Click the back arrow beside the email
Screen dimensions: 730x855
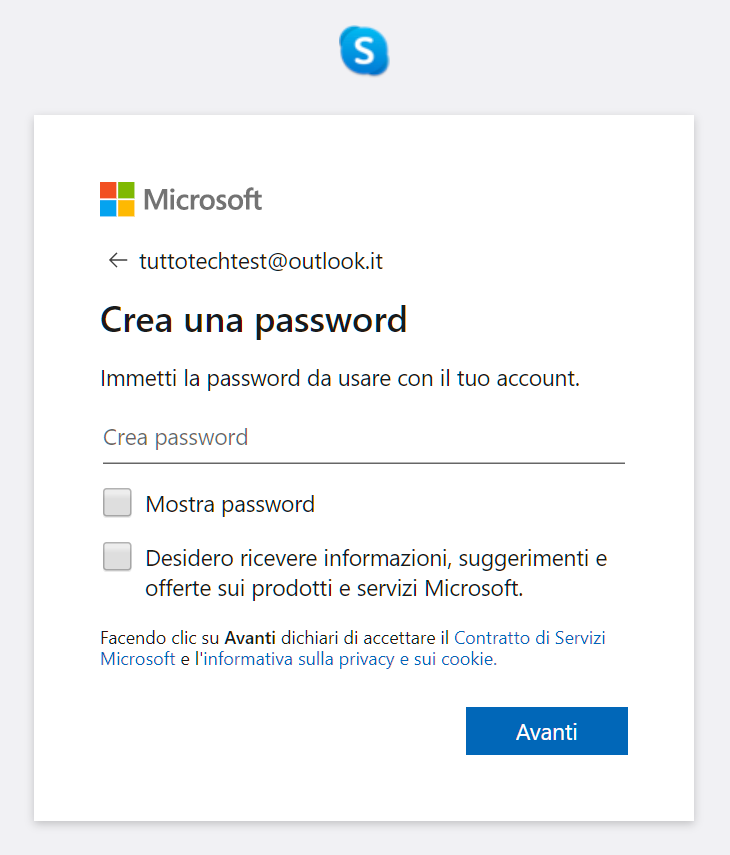[x=118, y=261]
